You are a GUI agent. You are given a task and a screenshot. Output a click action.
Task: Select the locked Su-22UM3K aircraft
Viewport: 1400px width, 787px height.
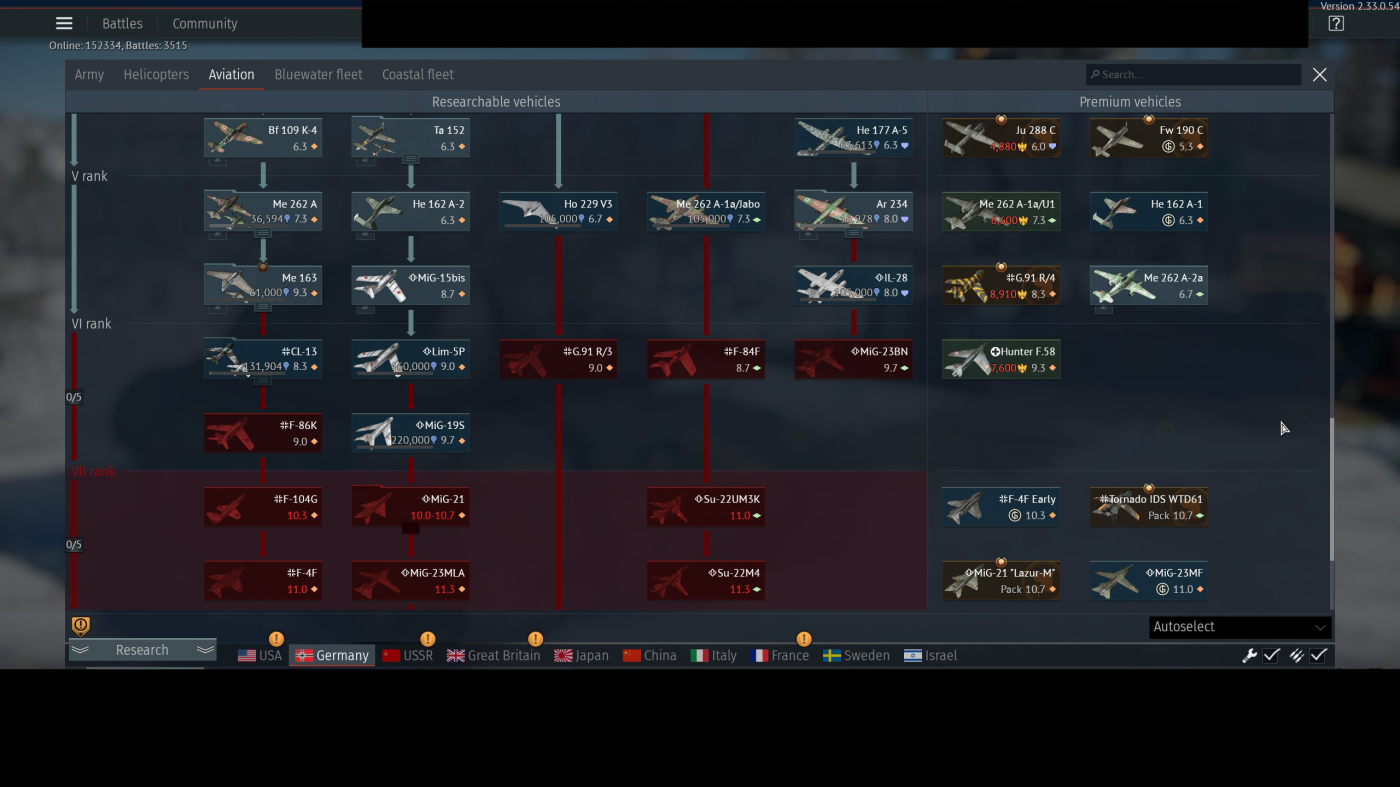point(706,508)
